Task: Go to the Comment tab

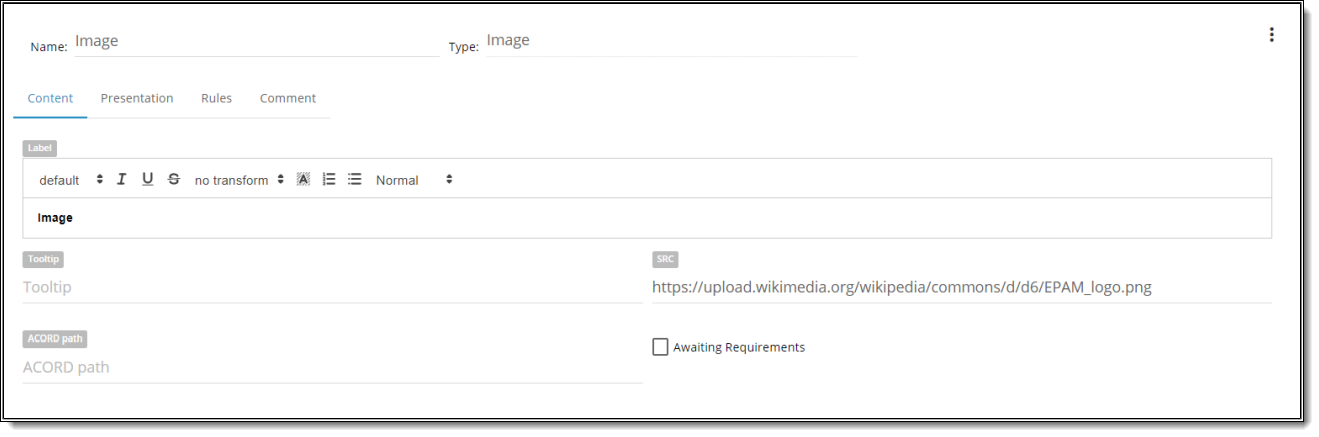Action: click(288, 98)
